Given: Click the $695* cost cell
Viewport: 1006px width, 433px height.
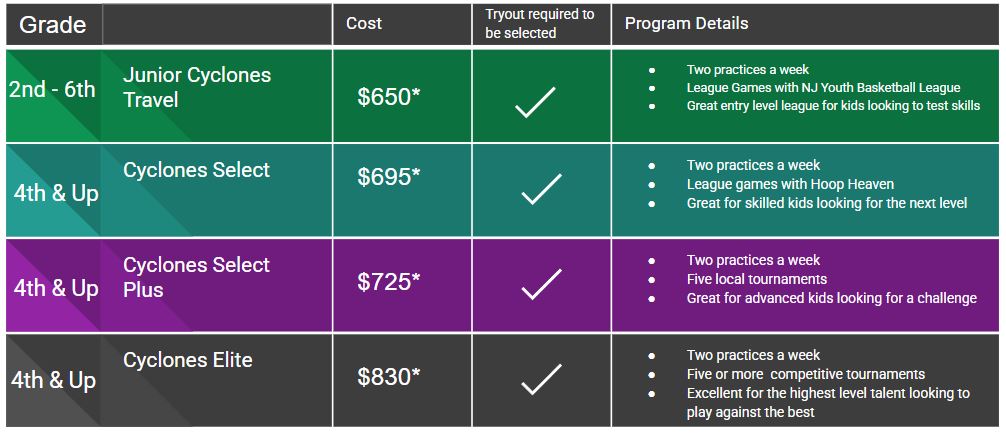Looking at the screenshot, I should 389,178.
